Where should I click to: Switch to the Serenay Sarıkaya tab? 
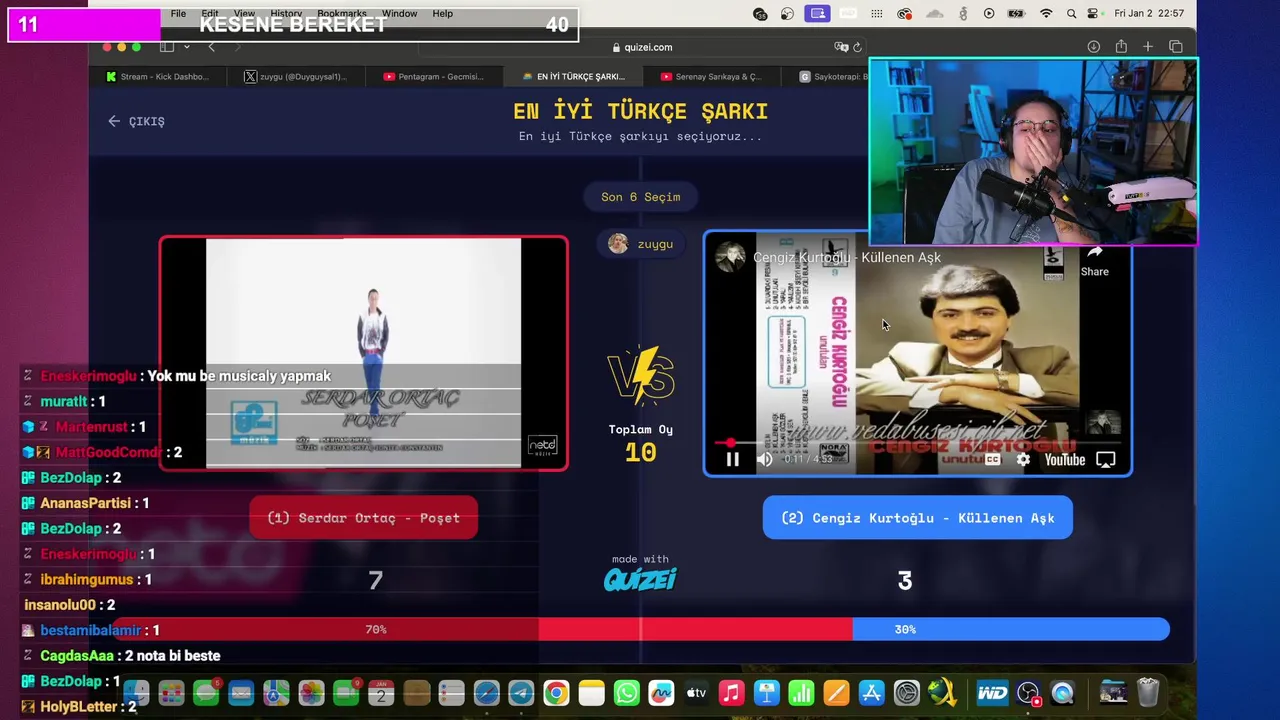pyautogui.click(x=711, y=77)
